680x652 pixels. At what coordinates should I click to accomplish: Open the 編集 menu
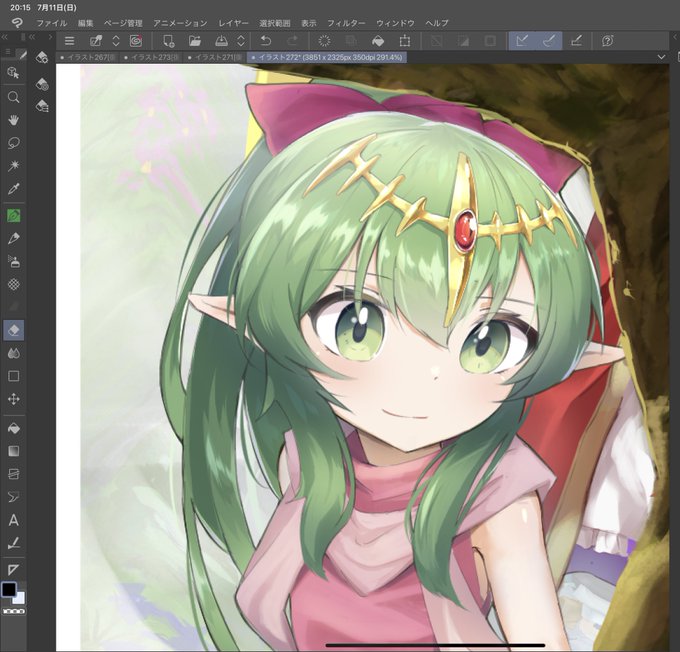tap(85, 23)
